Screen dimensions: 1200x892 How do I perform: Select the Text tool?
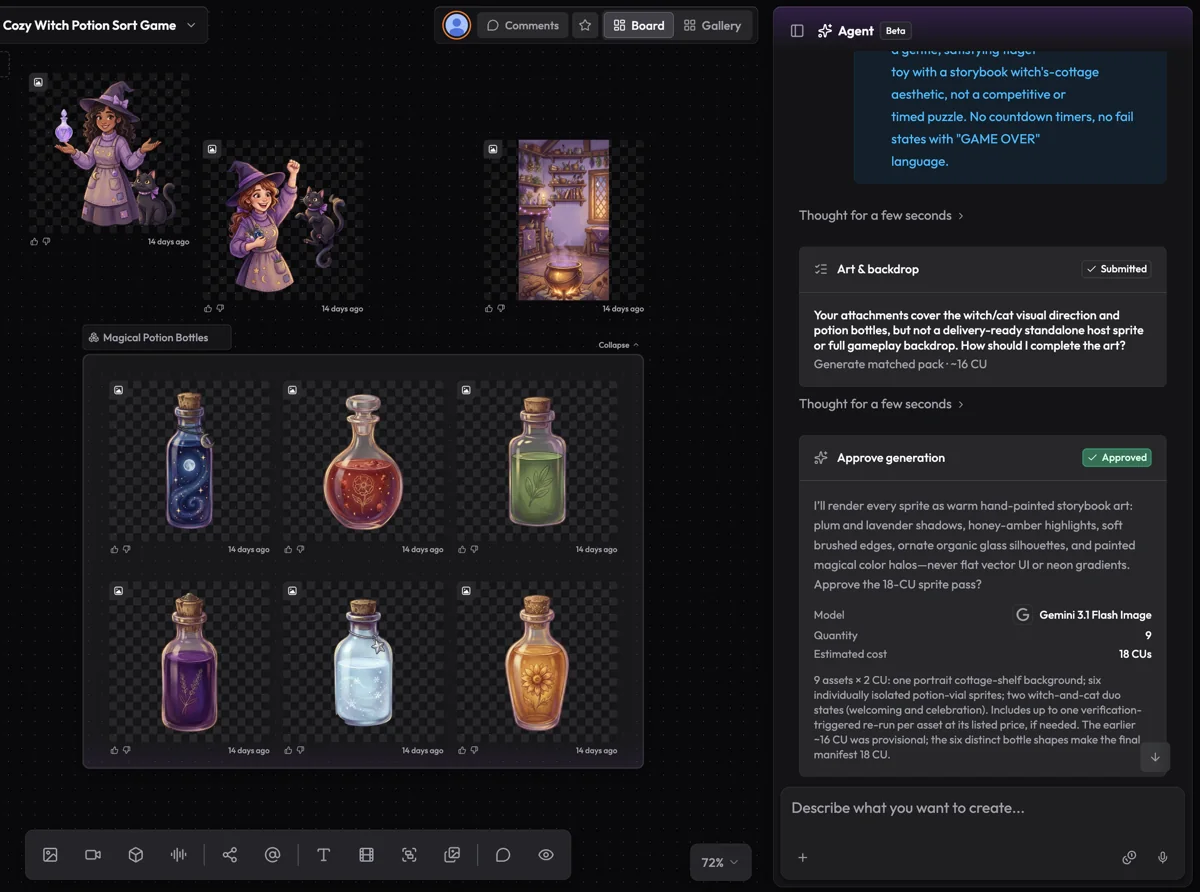tap(324, 855)
